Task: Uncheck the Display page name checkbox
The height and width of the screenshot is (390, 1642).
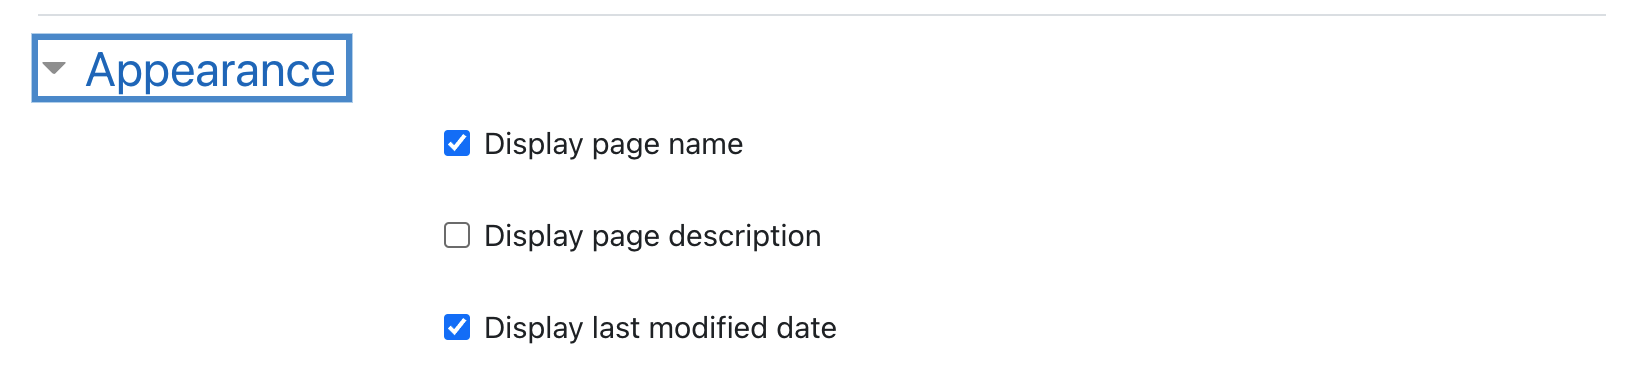Action: click(x=457, y=143)
